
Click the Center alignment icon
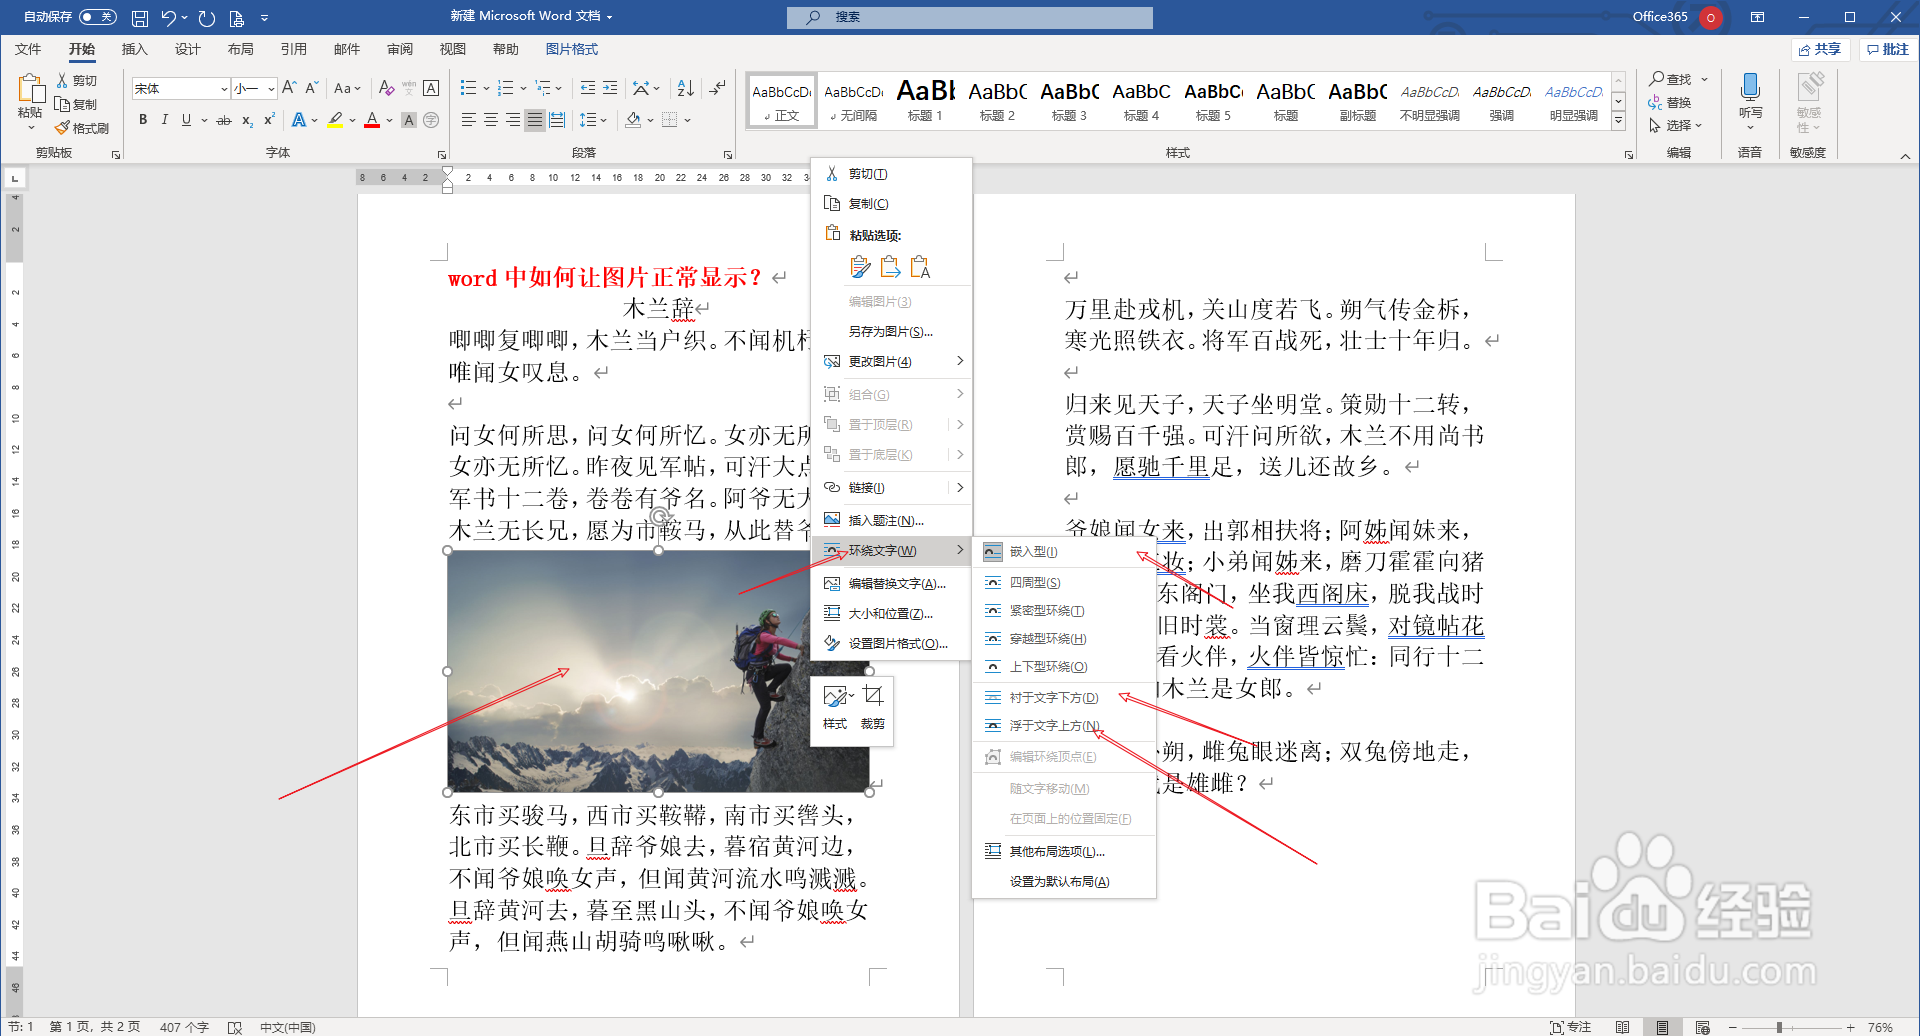pyautogui.click(x=491, y=120)
